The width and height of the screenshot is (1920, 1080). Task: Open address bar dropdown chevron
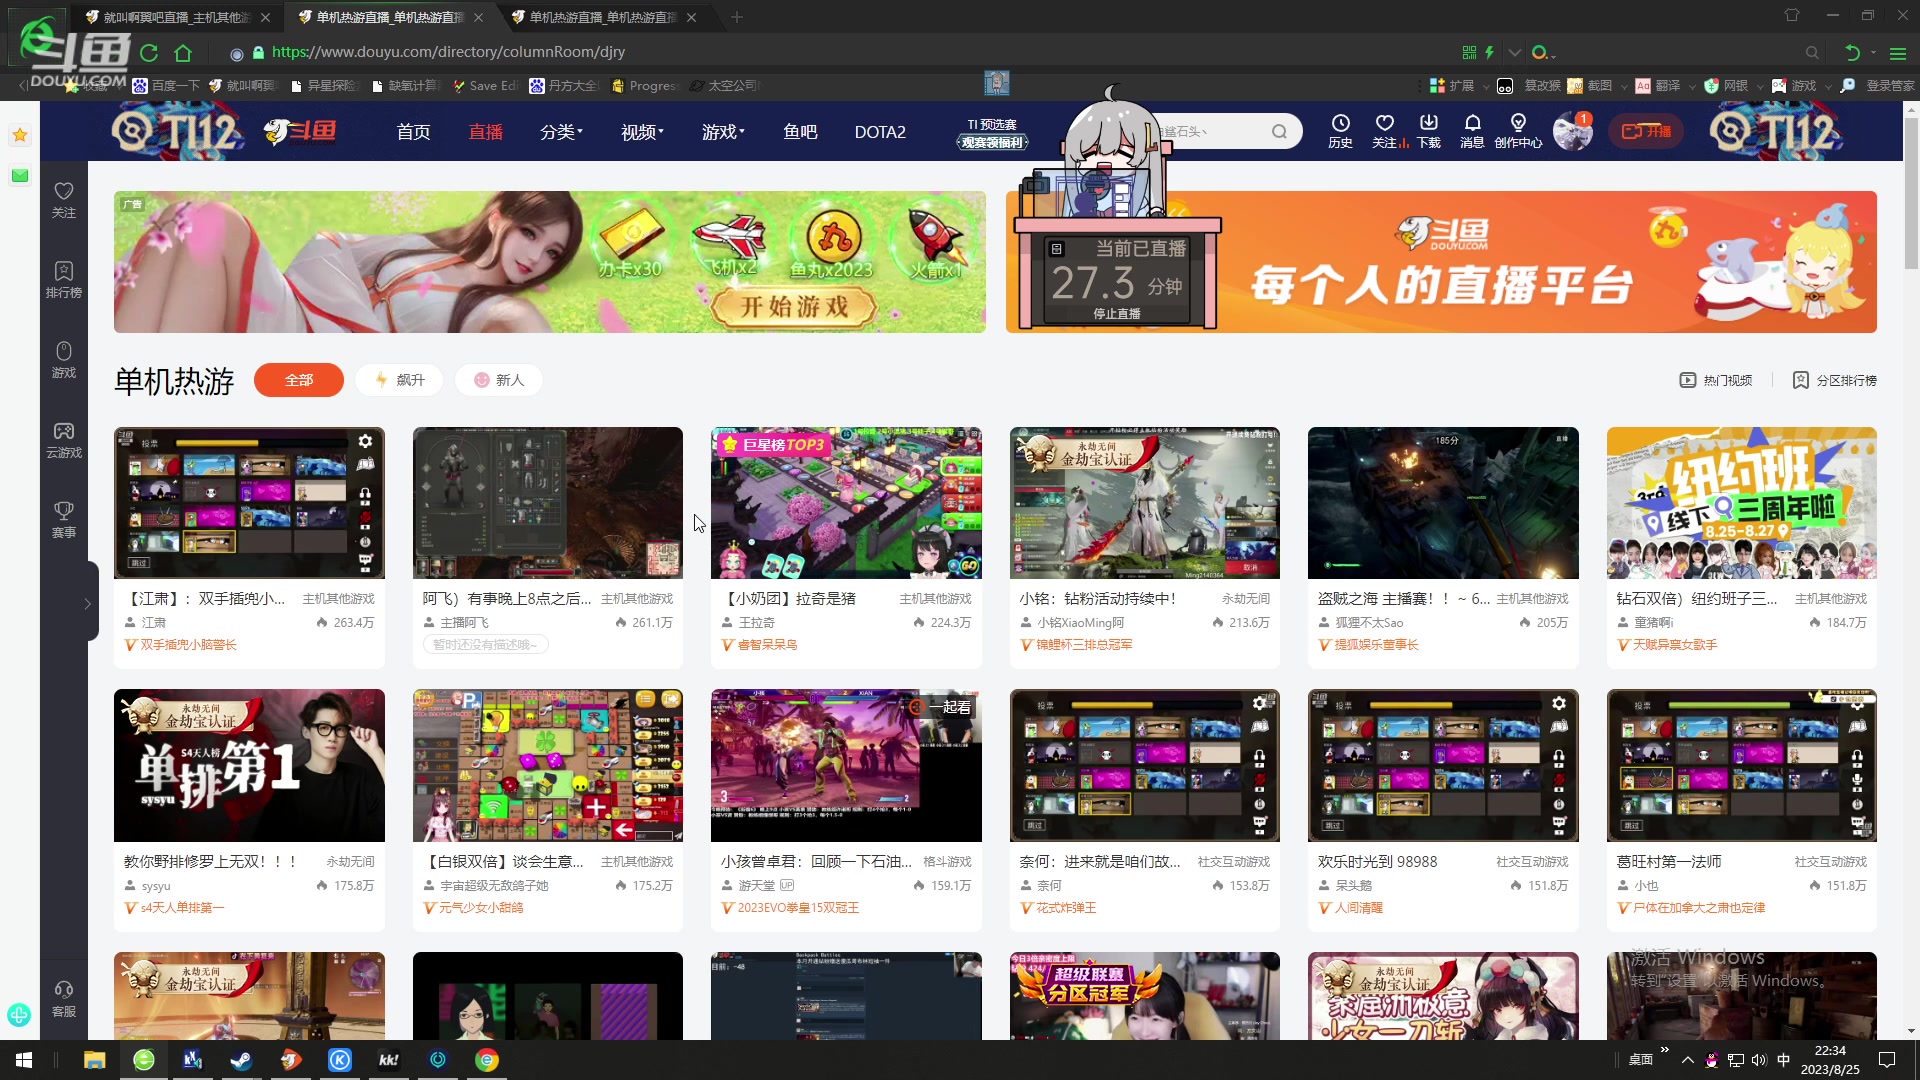1515,53
